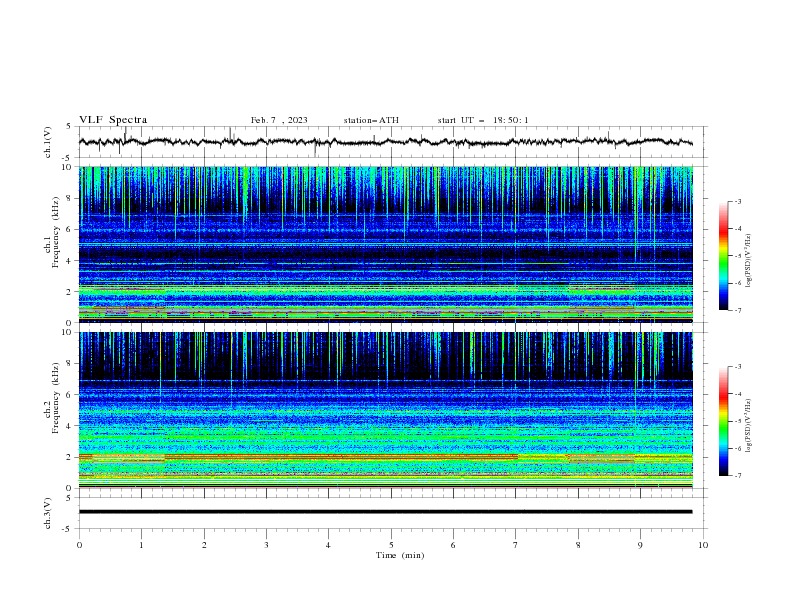Click the "3" tick on the time axis
This screenshot has height=612, width=792.
click(267, 545)
